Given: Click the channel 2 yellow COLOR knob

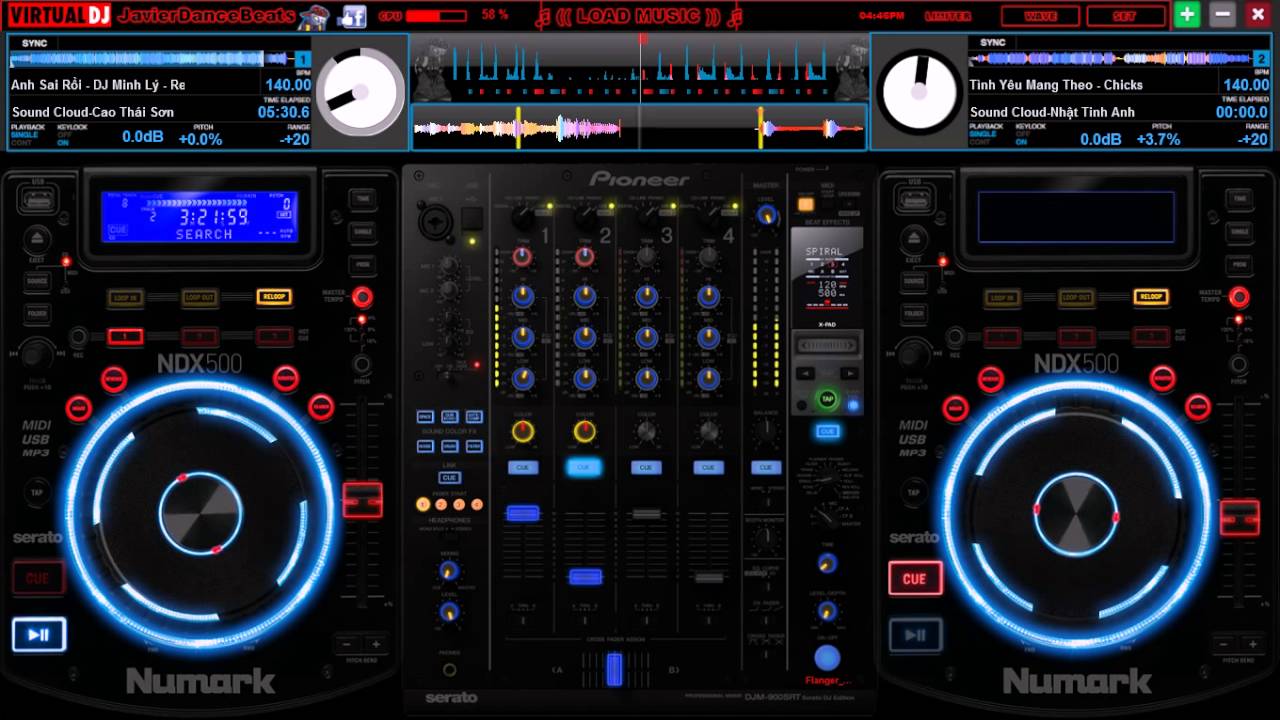Looking at the screenshot, I should tap(584, 432).
